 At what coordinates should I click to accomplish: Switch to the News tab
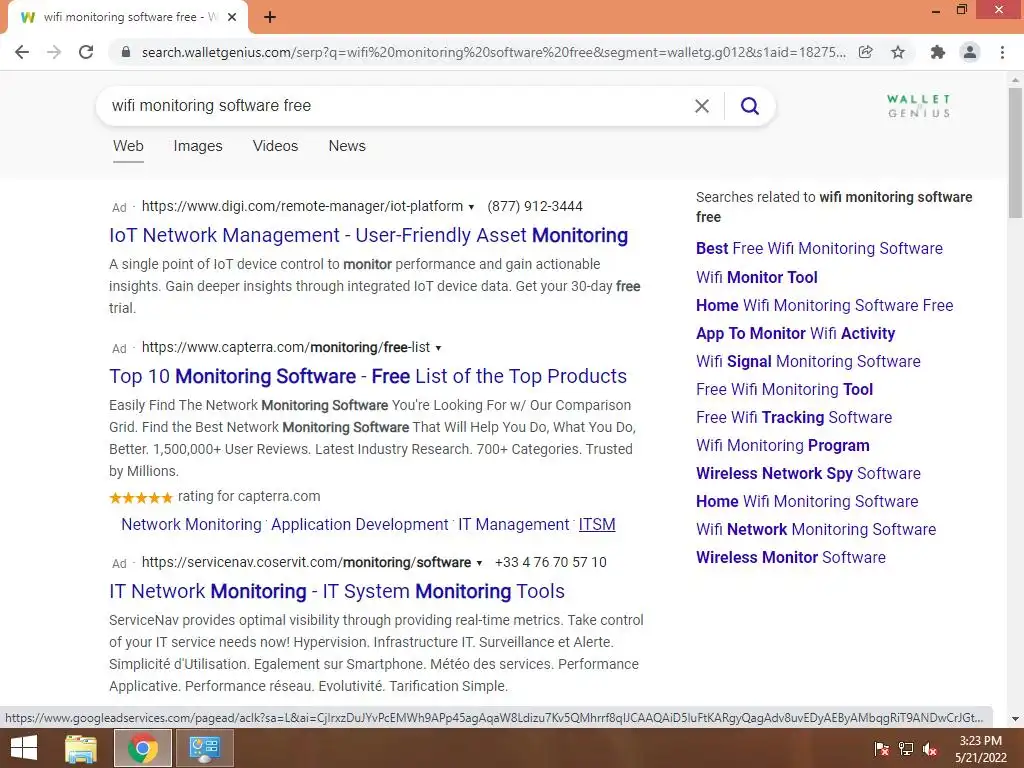pos(347,146)
